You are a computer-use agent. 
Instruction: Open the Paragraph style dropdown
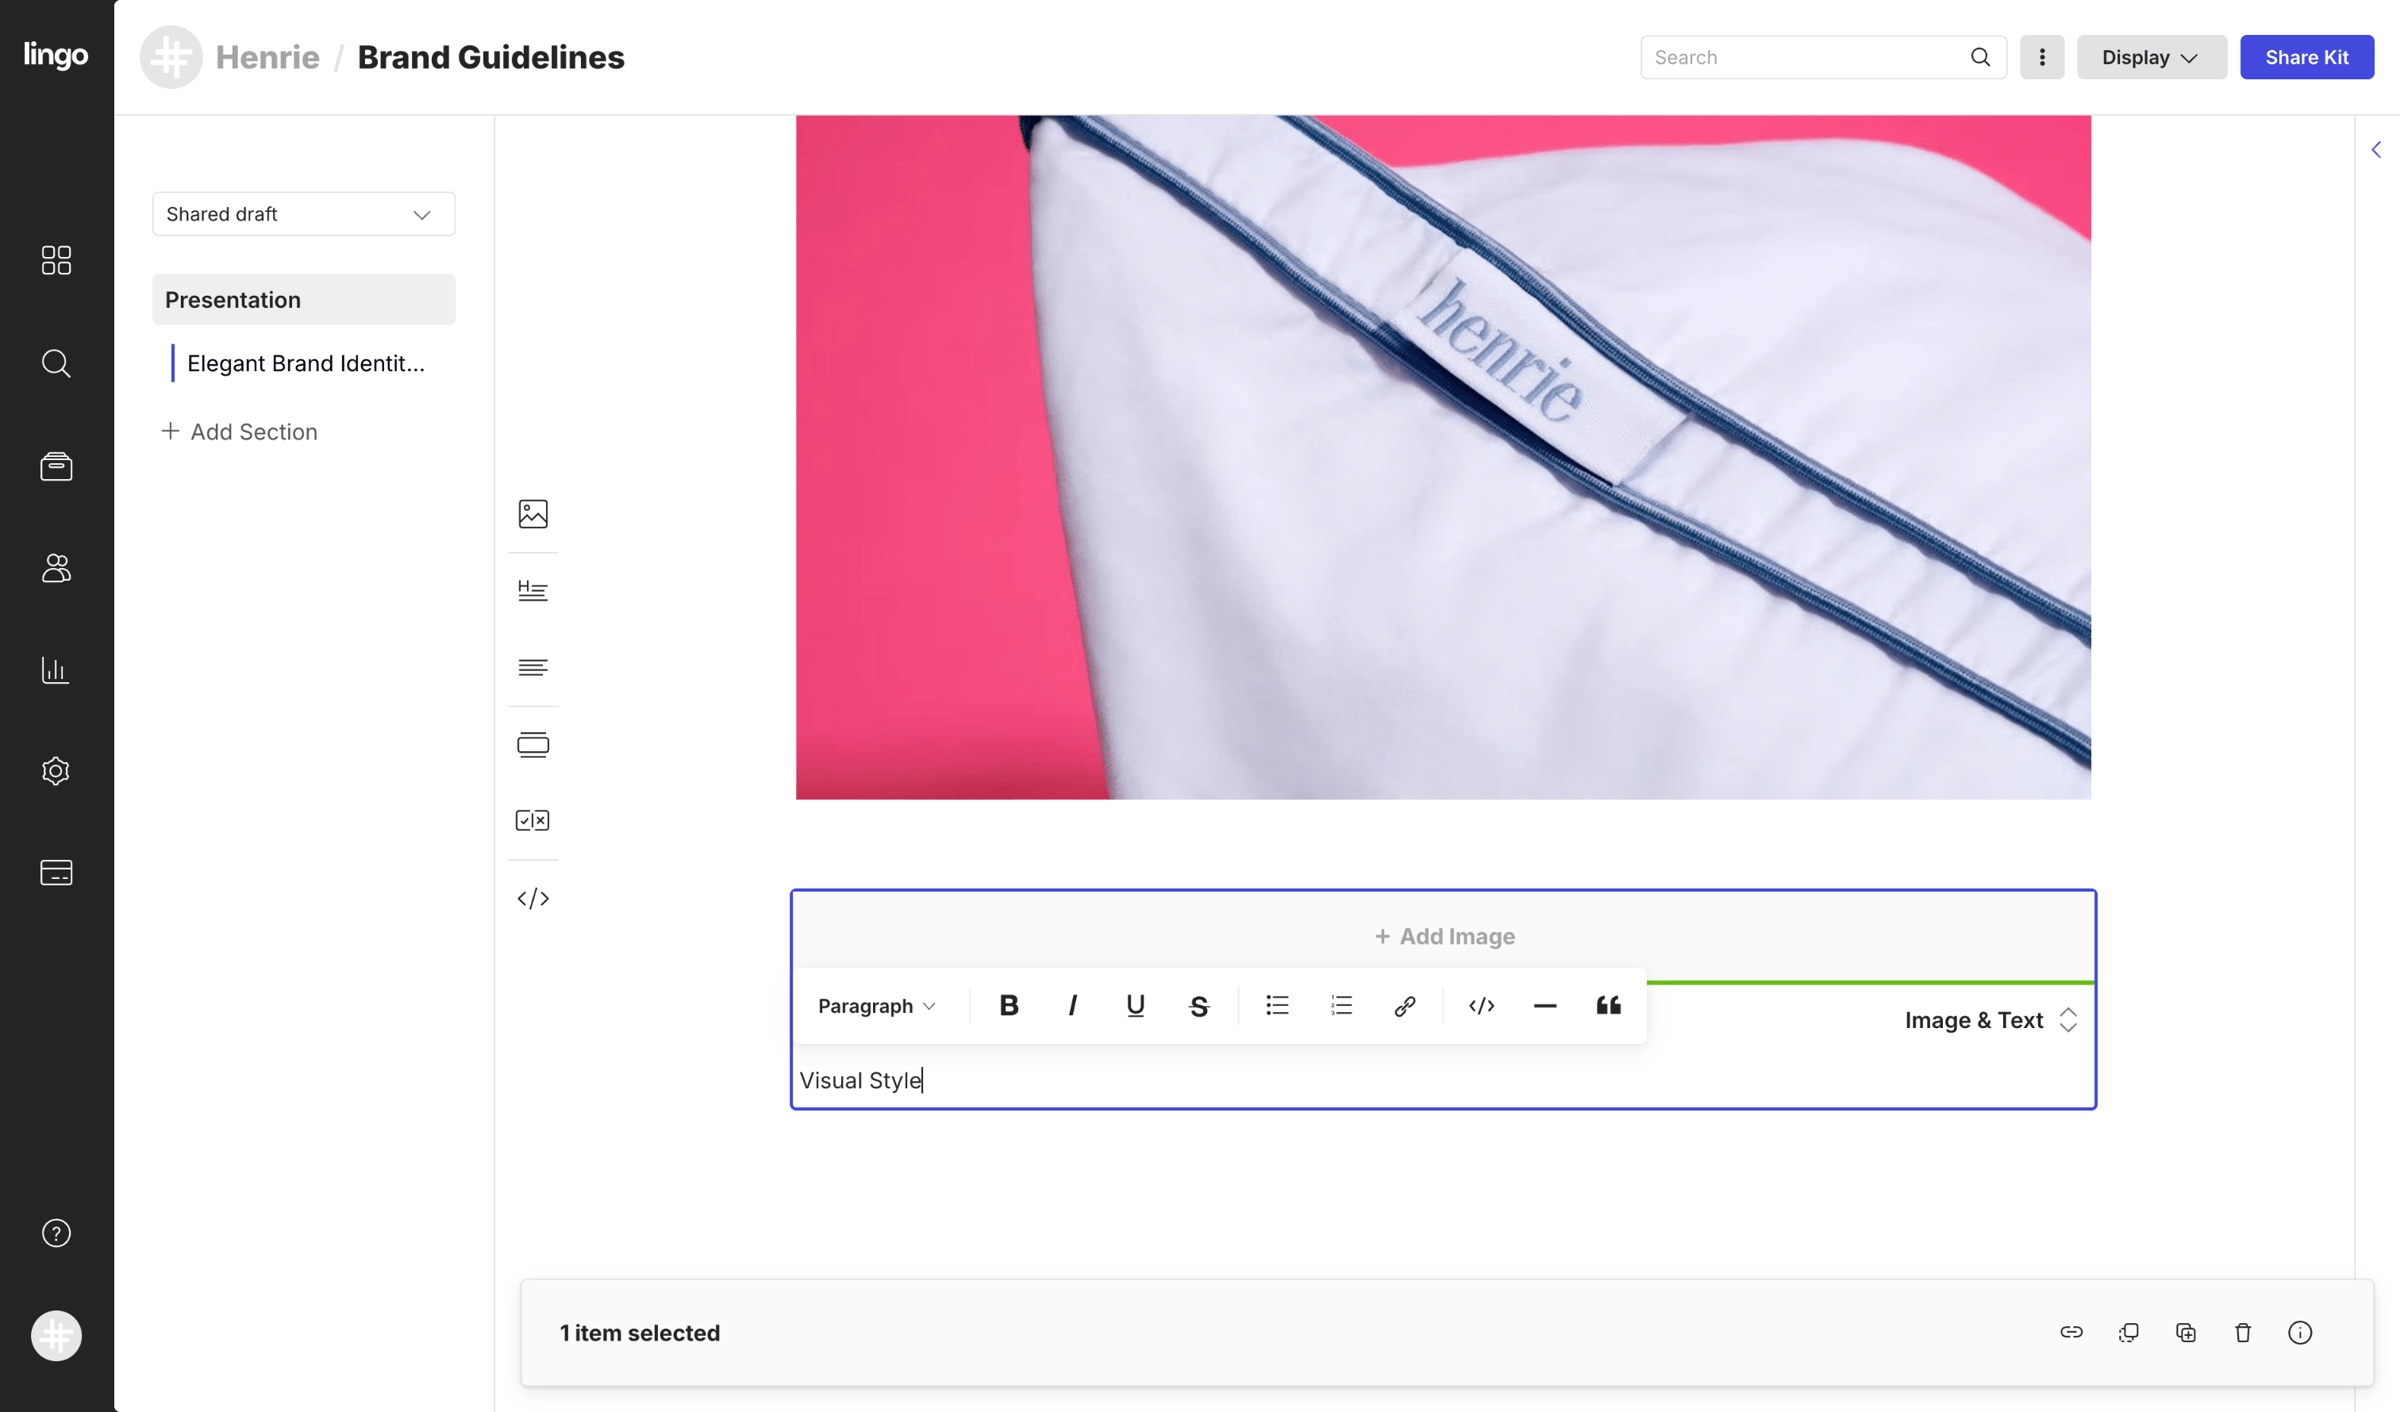click(877, 1006)
